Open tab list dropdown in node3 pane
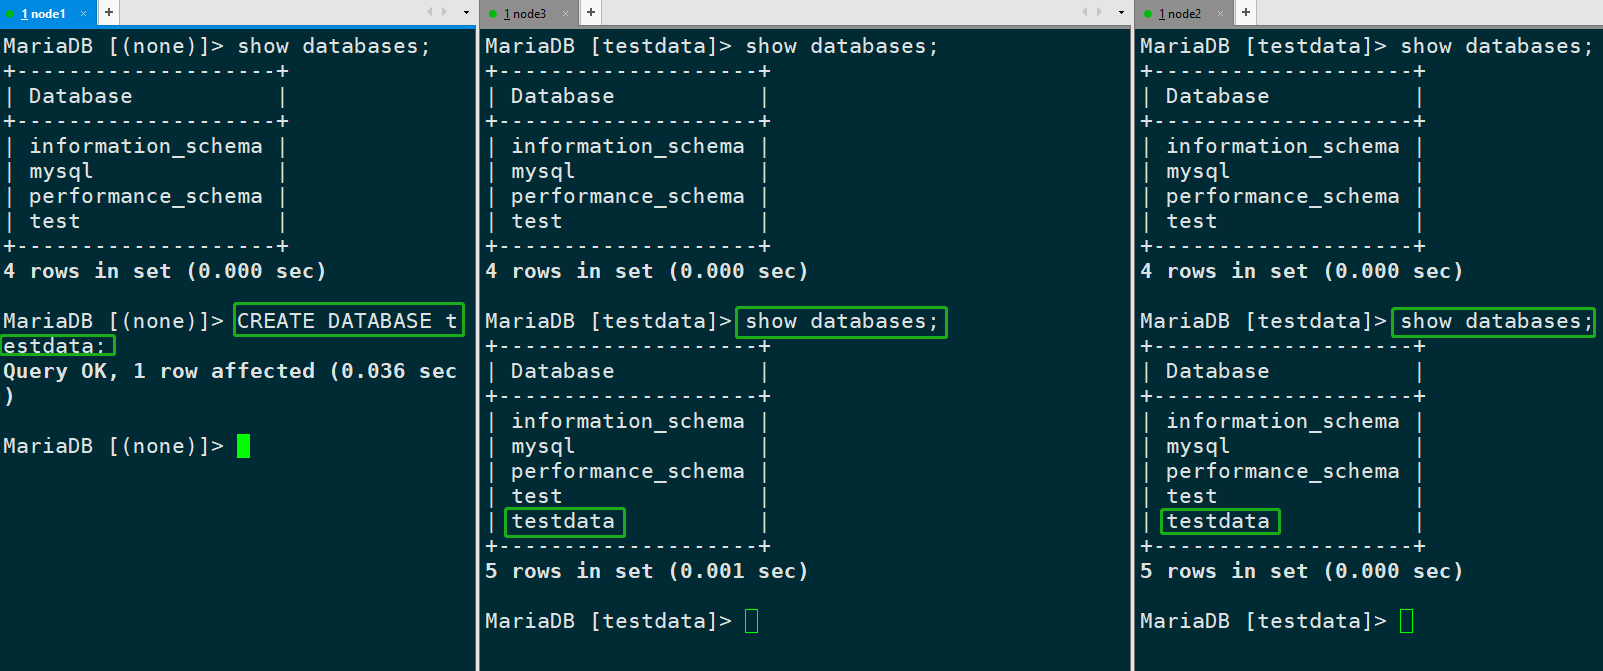This screenshot has width=1603, height=671. (1121, 13)
